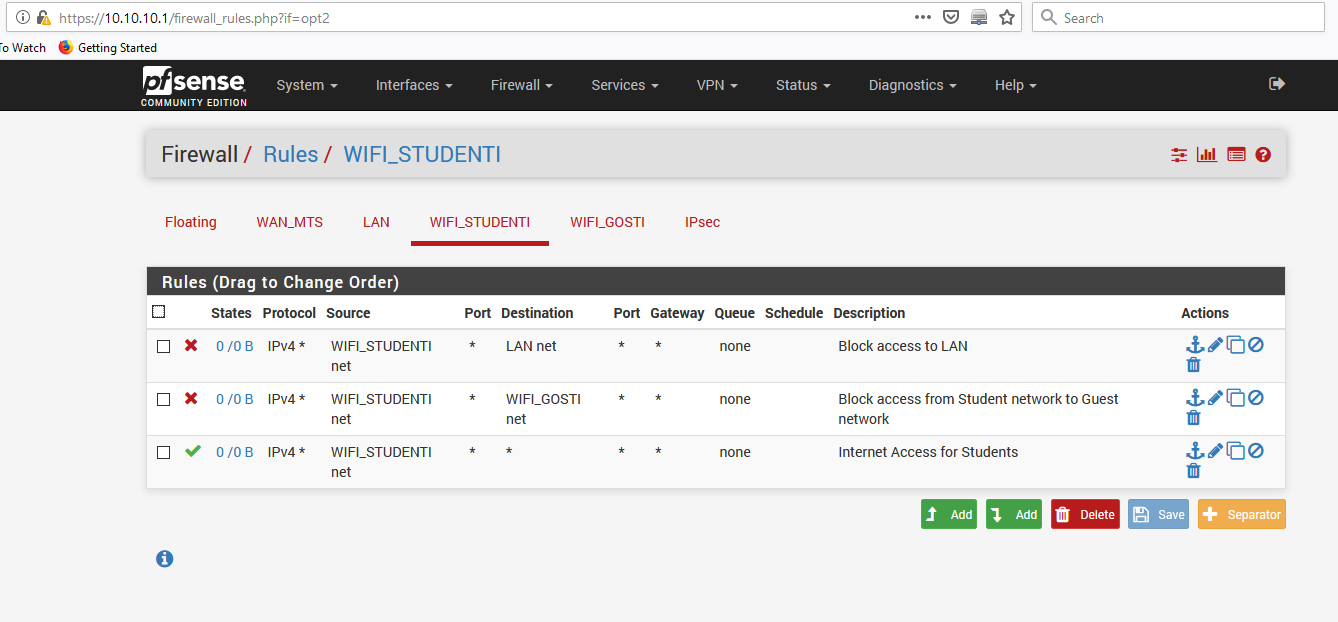Viewport: 1338px width, 622px height.
Task: Edit the Internet Access for Students rule
Action: click(1215, 450)
